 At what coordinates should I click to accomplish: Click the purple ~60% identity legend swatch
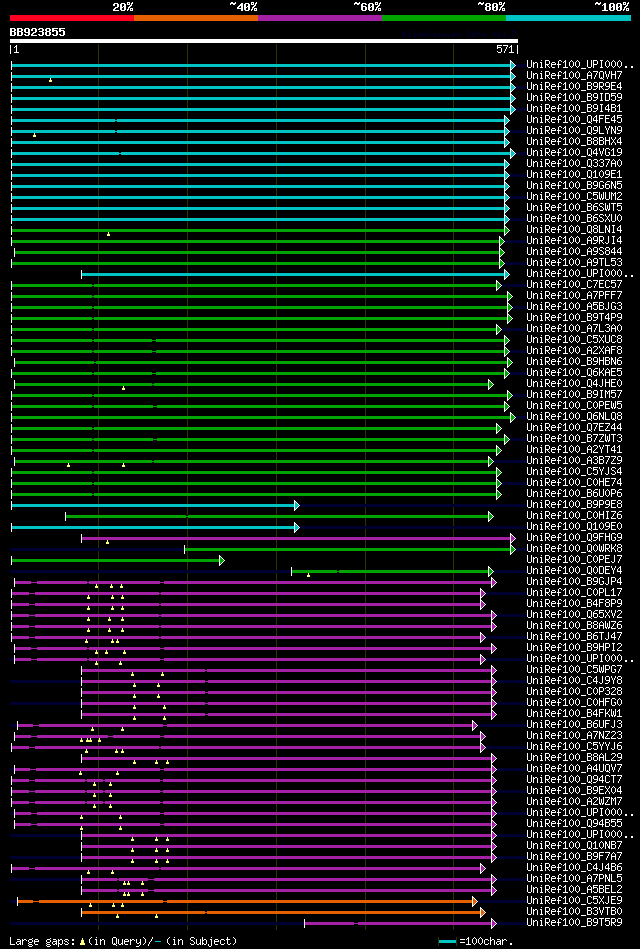[x=320, y=18]
